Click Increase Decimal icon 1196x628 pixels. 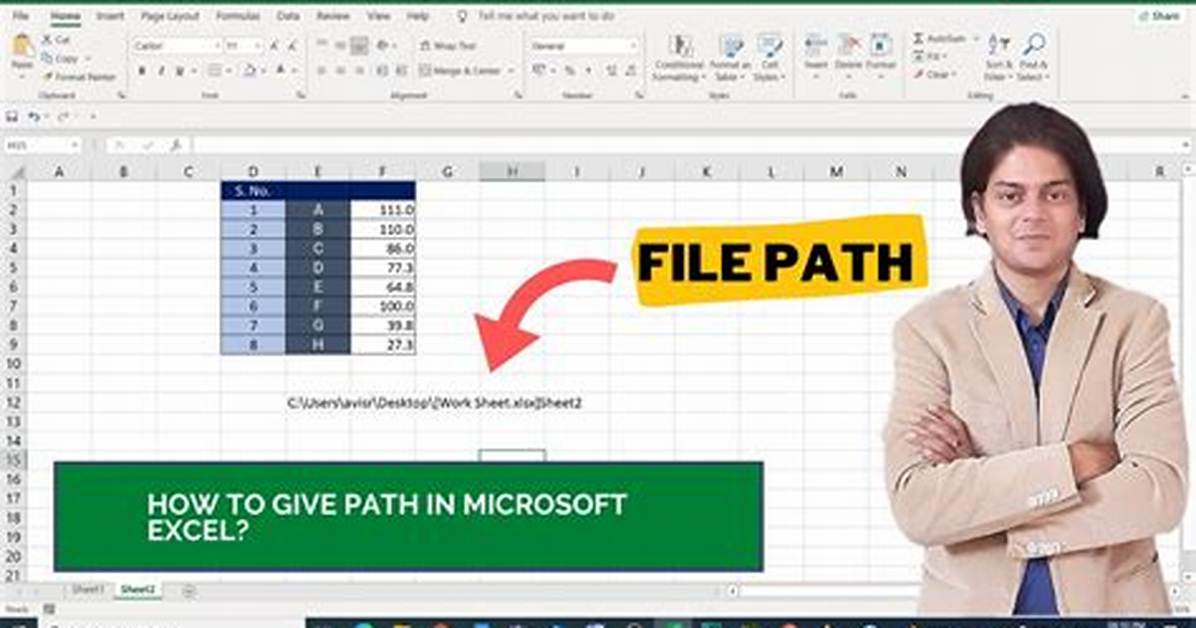[611, 71]
